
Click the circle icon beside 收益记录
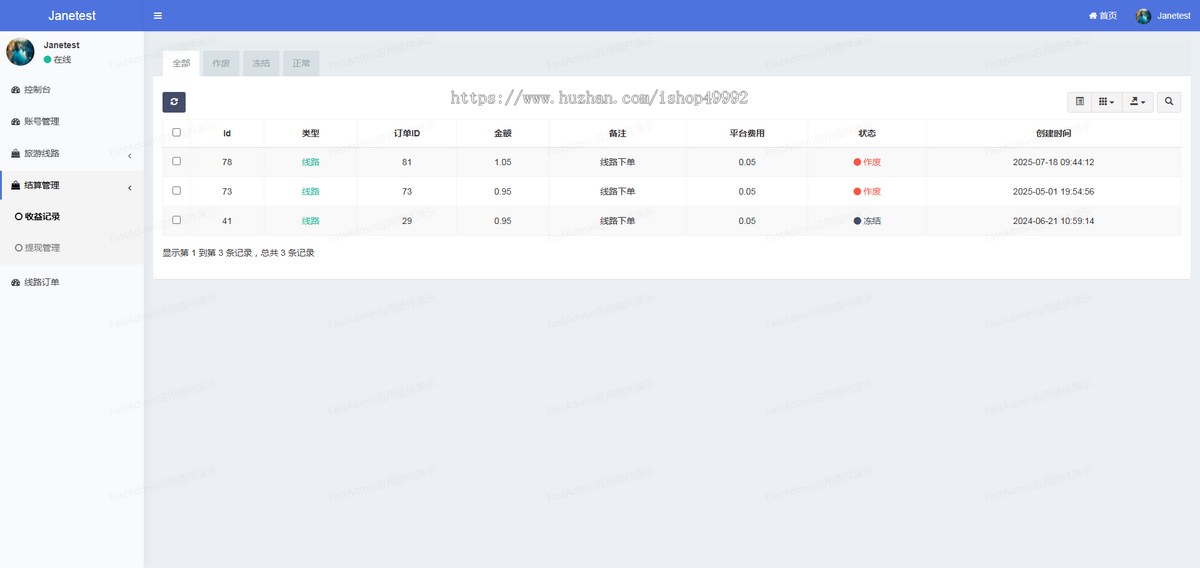(x=19, y=216)
